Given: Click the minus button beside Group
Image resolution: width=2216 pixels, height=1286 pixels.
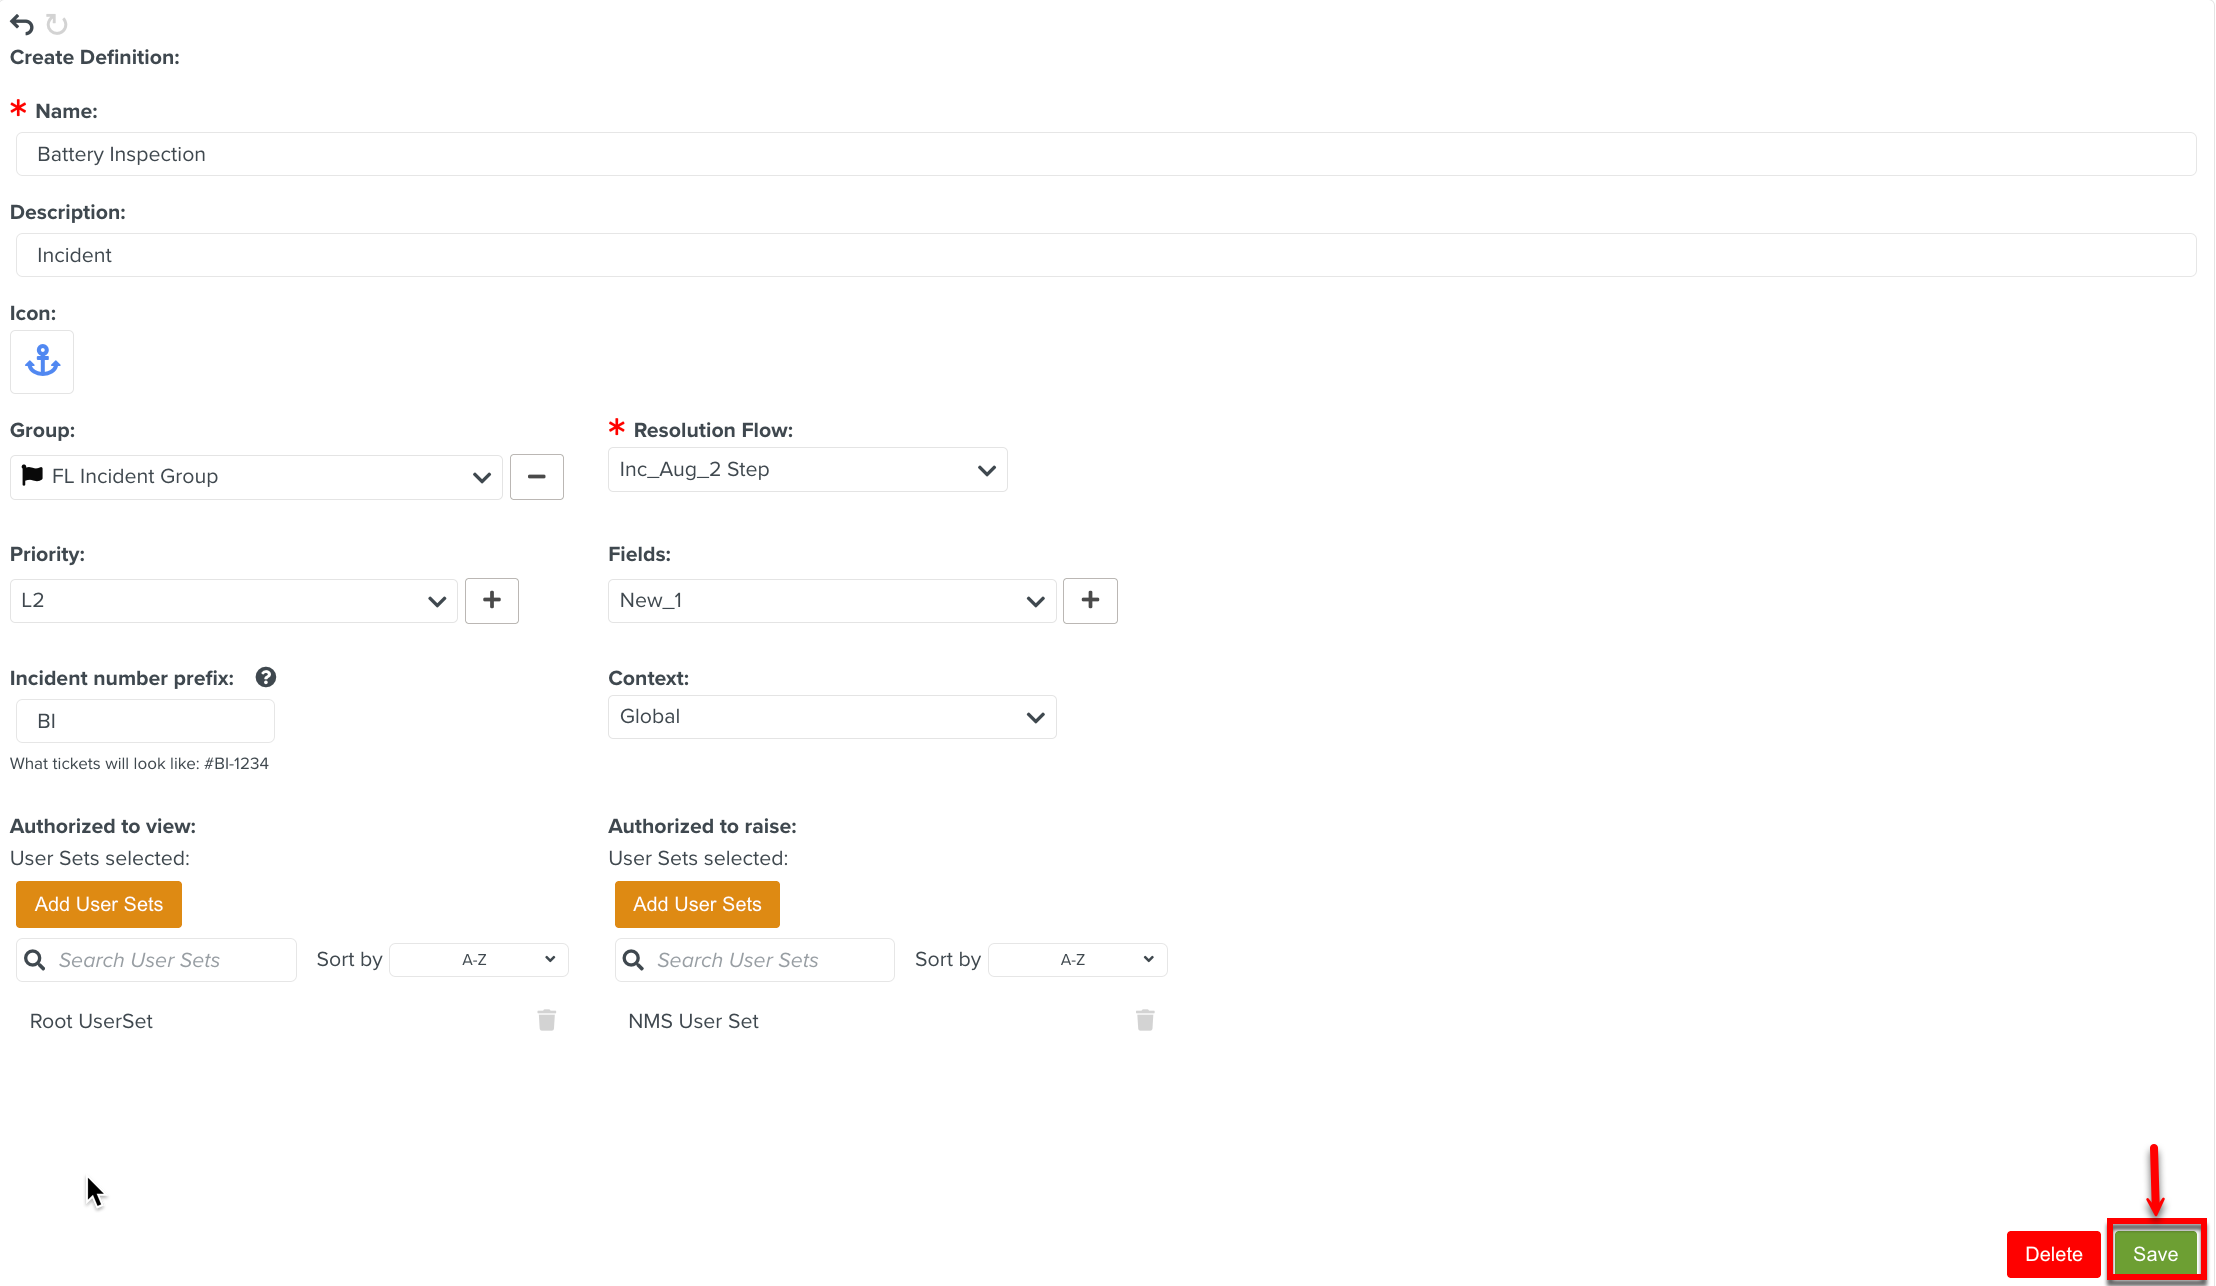Looking at the screenshot, I should coord(536,477).
